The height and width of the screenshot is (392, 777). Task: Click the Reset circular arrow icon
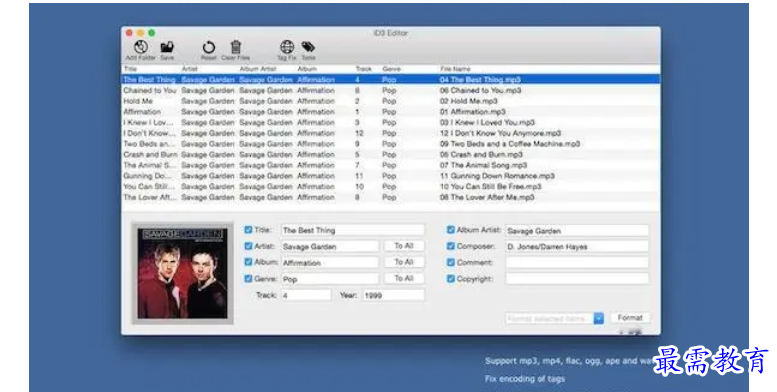tap(209, 47)
